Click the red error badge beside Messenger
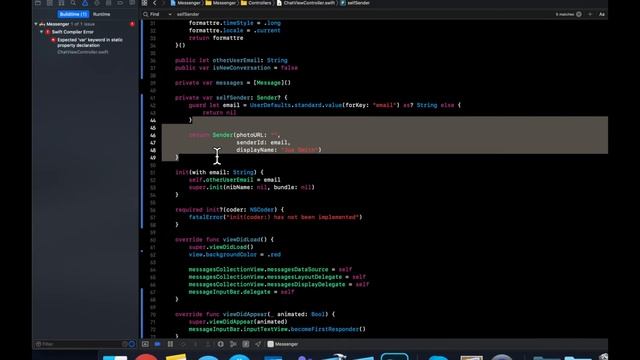The width and height of the screenshot is (640, 360). tap(132, 24)
